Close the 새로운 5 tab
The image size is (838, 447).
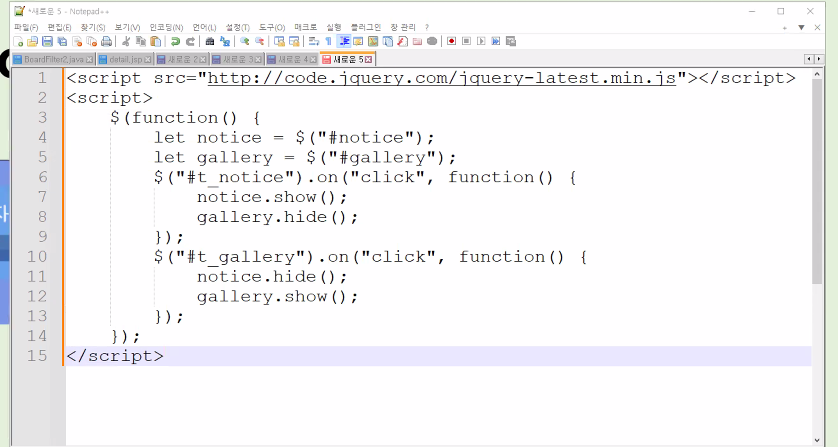click(368, 59)
